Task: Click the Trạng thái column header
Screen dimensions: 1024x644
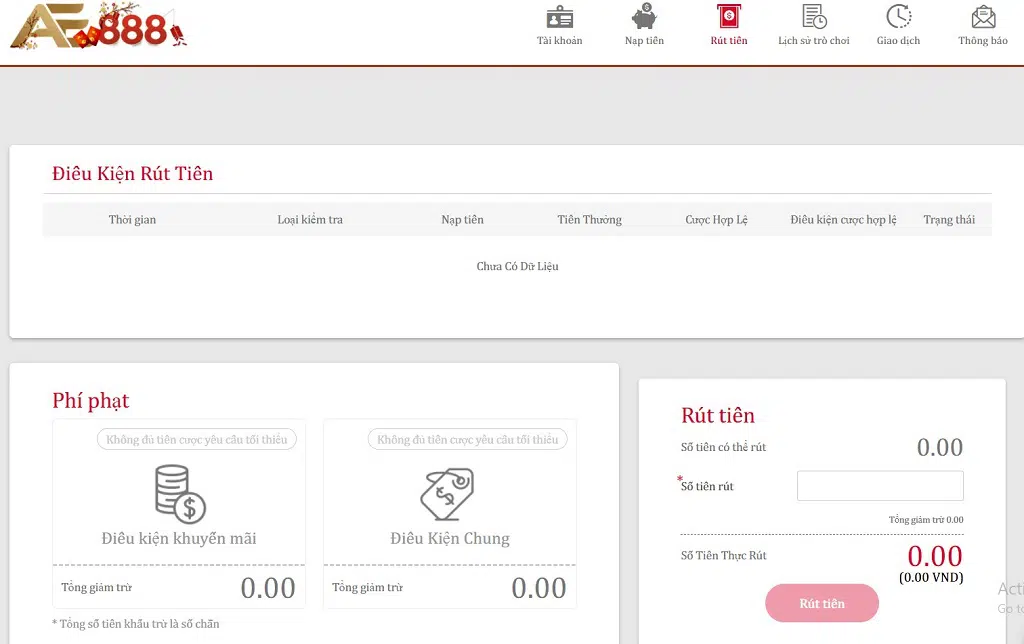Action: pos(949,220)
